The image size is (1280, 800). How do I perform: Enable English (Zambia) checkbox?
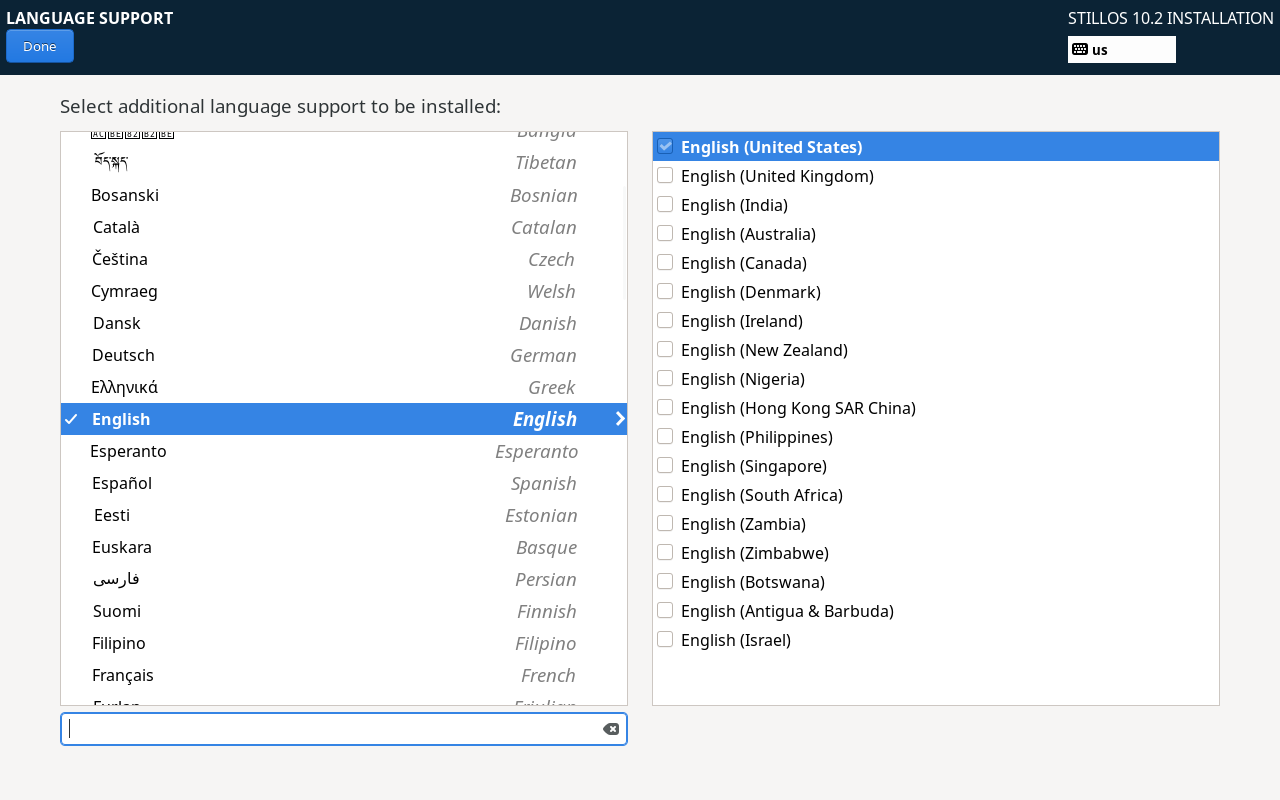coord(665,523)
